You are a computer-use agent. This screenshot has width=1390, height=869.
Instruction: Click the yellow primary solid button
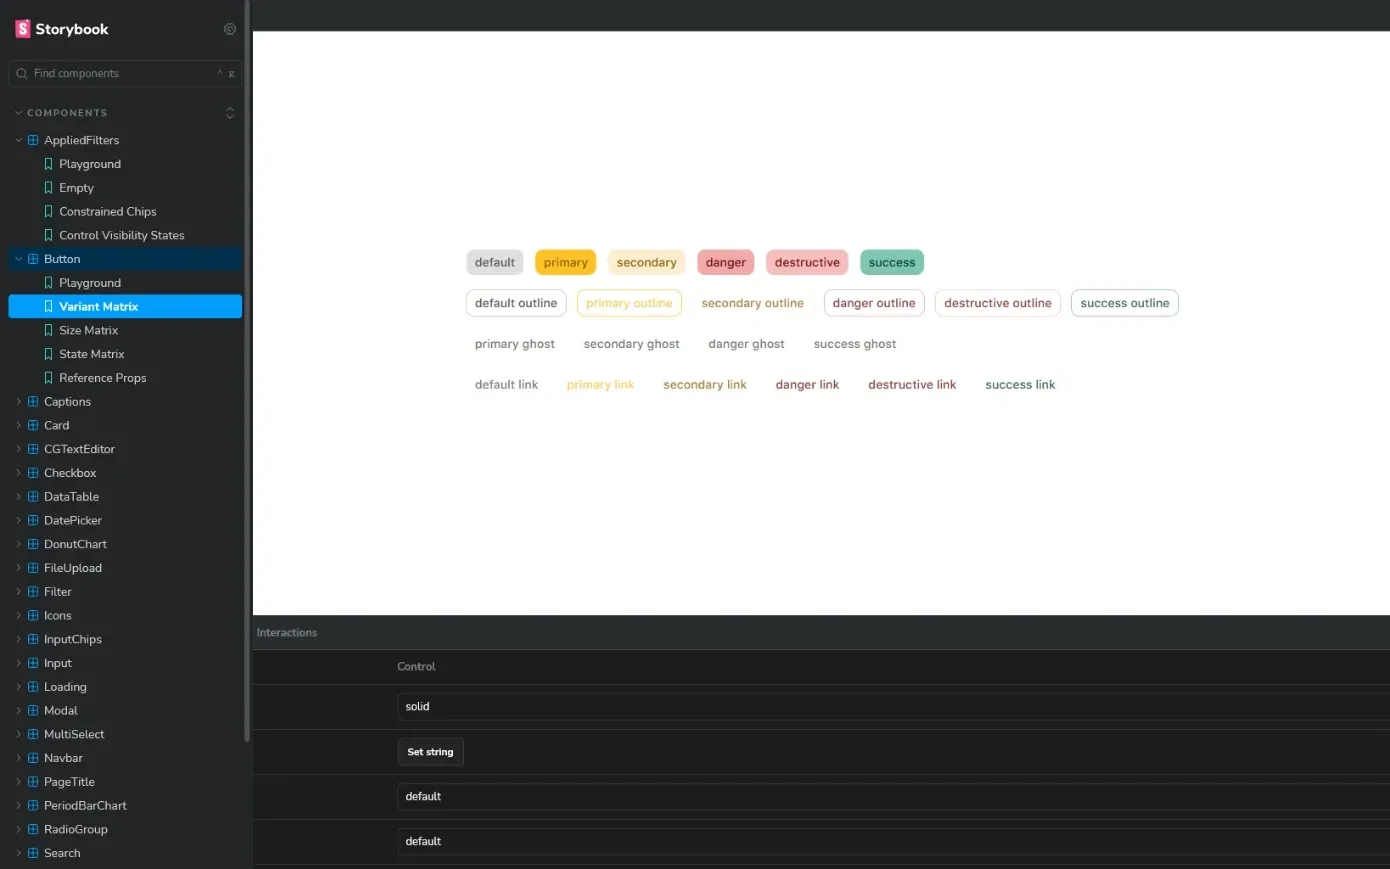point(566,262)
